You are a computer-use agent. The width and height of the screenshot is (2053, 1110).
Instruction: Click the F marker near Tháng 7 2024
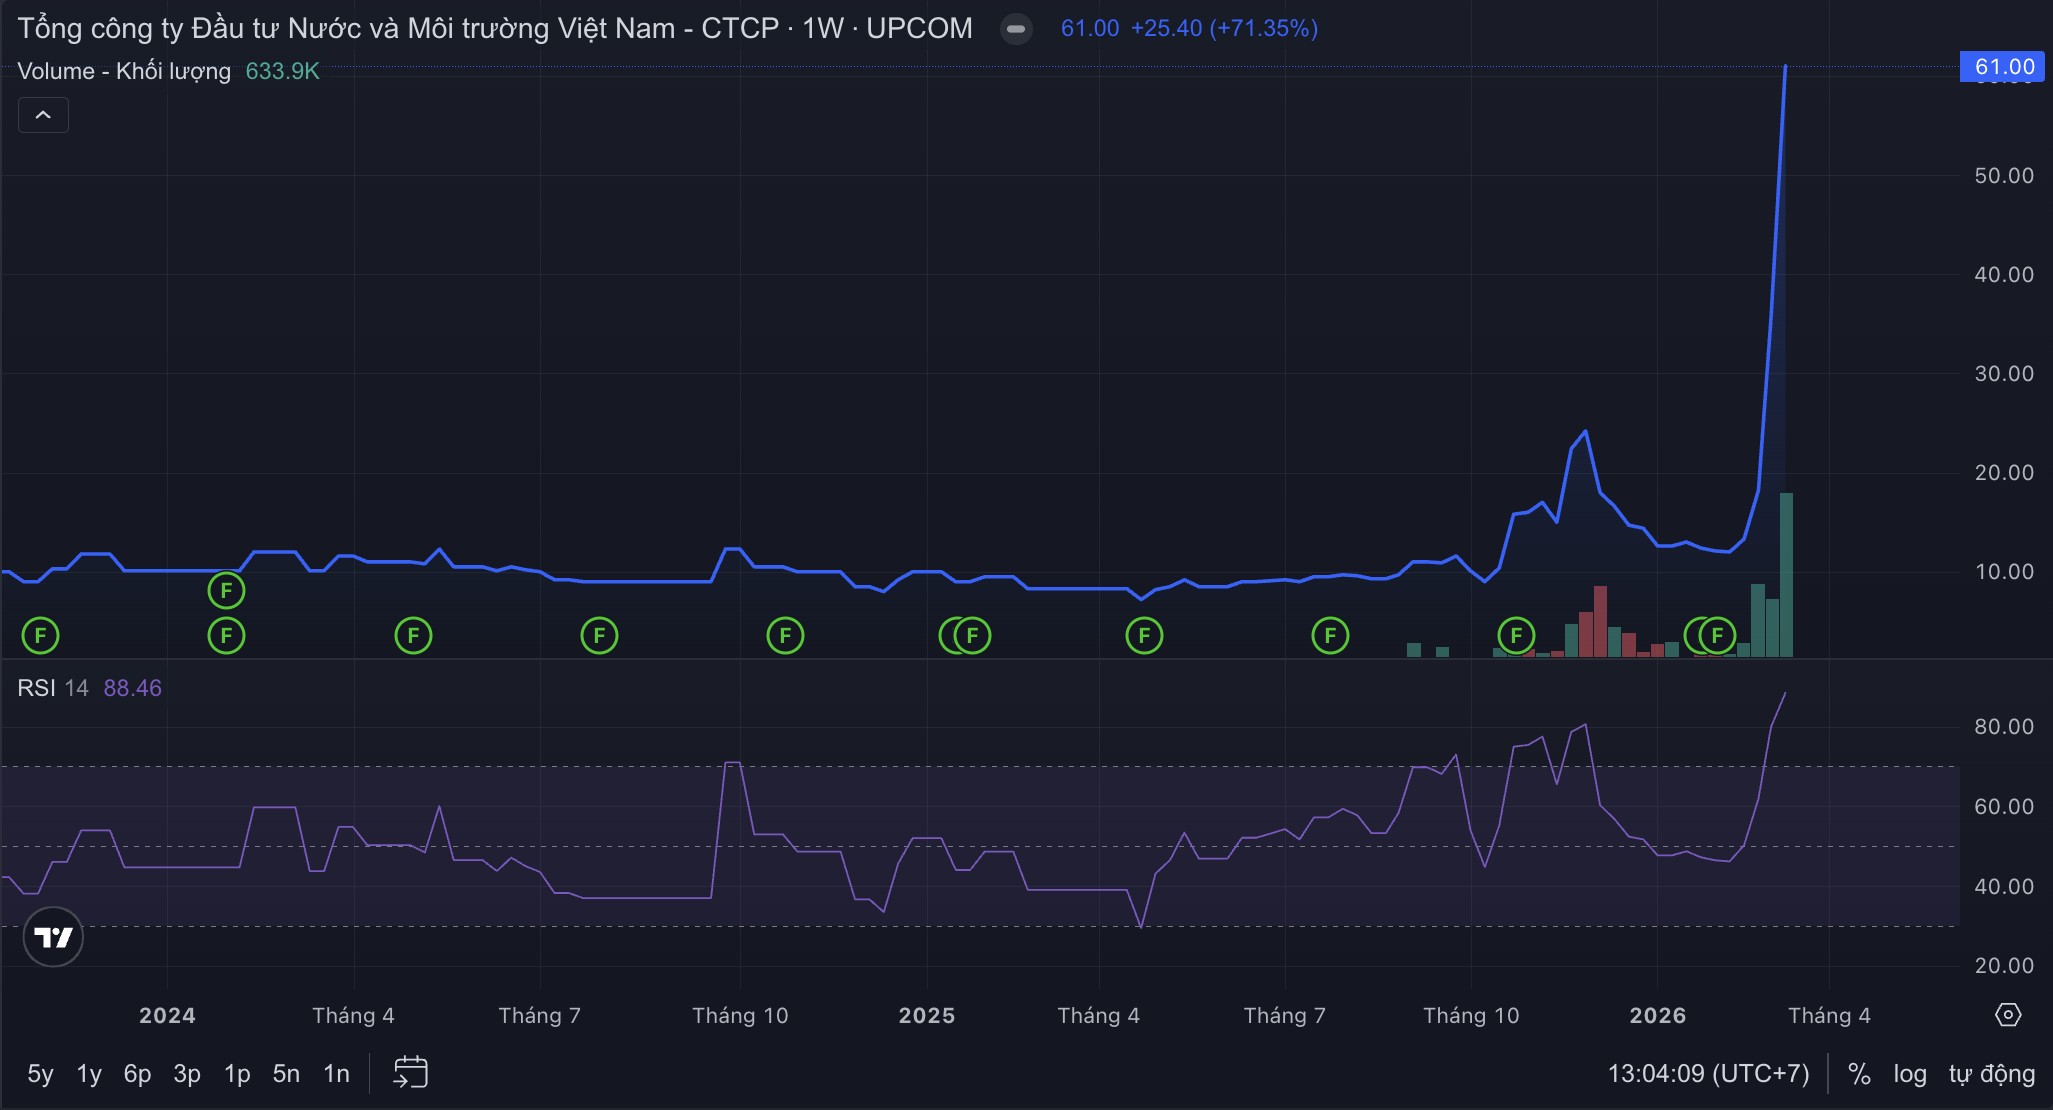point(599,635)
